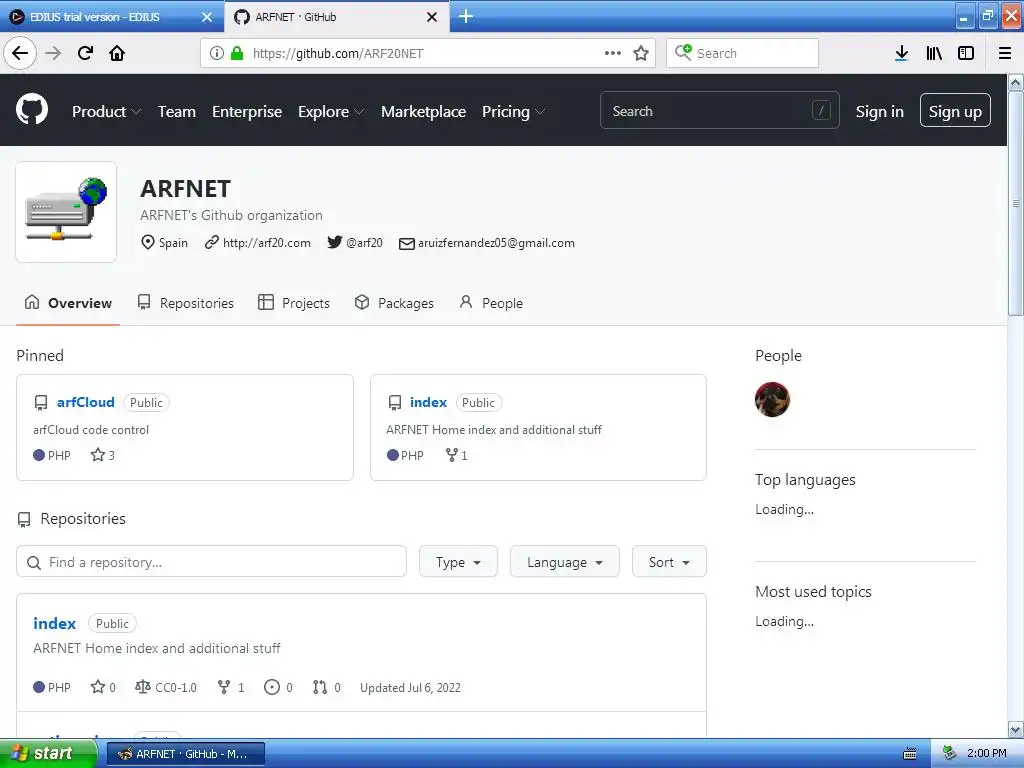
Task: Click the GitHub header Search field
Action: [720, 110]
